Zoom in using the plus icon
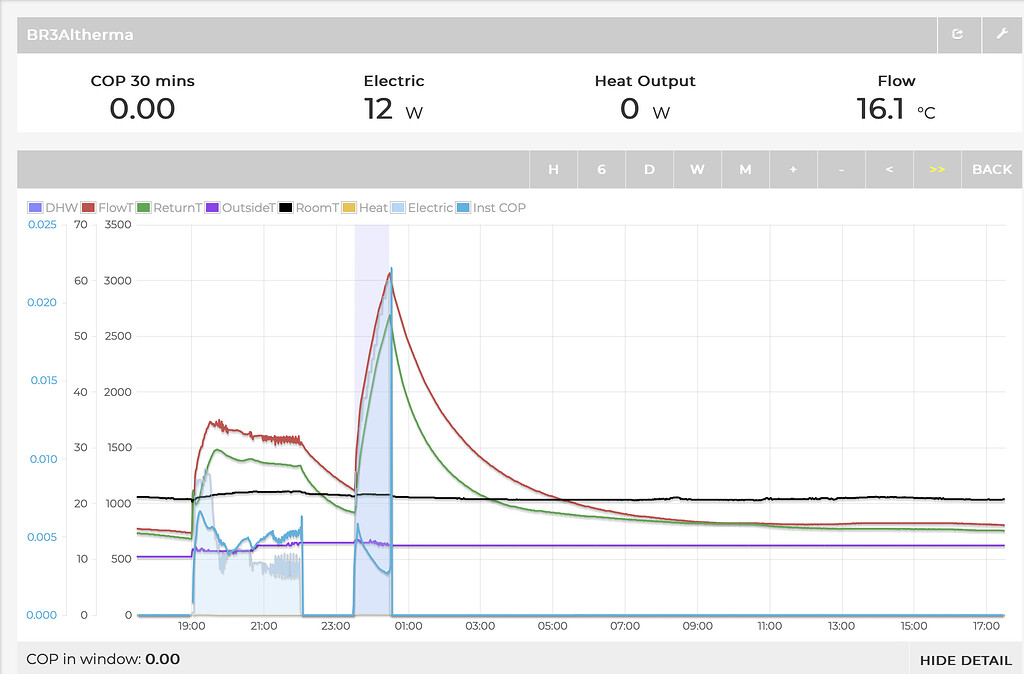 click(793, 169)
